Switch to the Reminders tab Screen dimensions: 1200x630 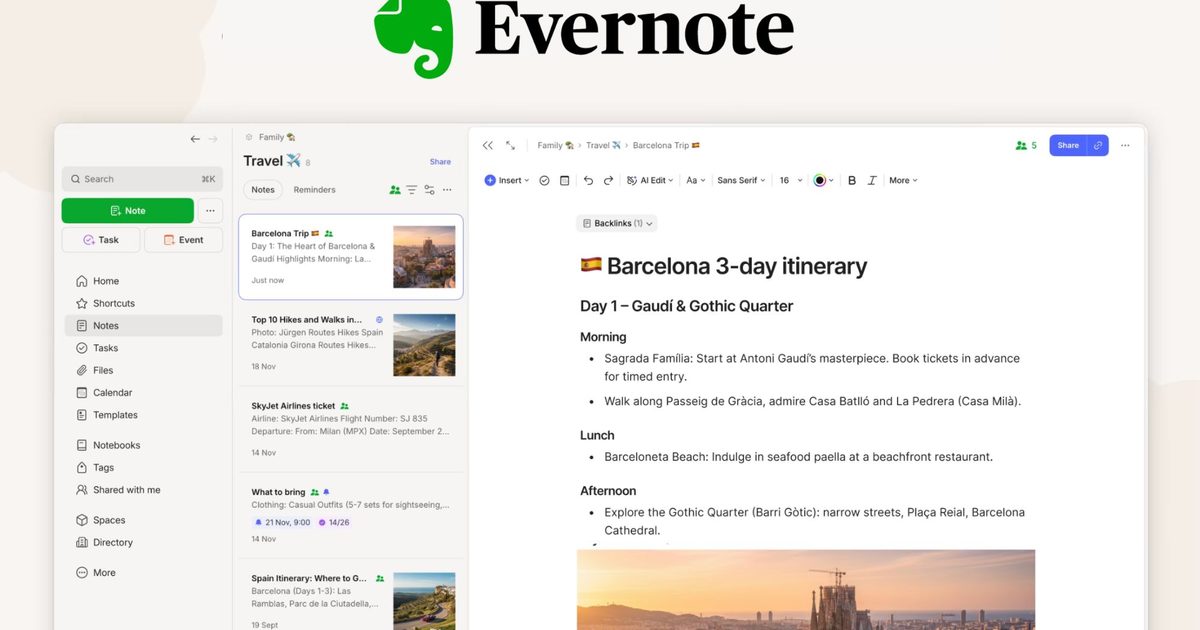313,189
